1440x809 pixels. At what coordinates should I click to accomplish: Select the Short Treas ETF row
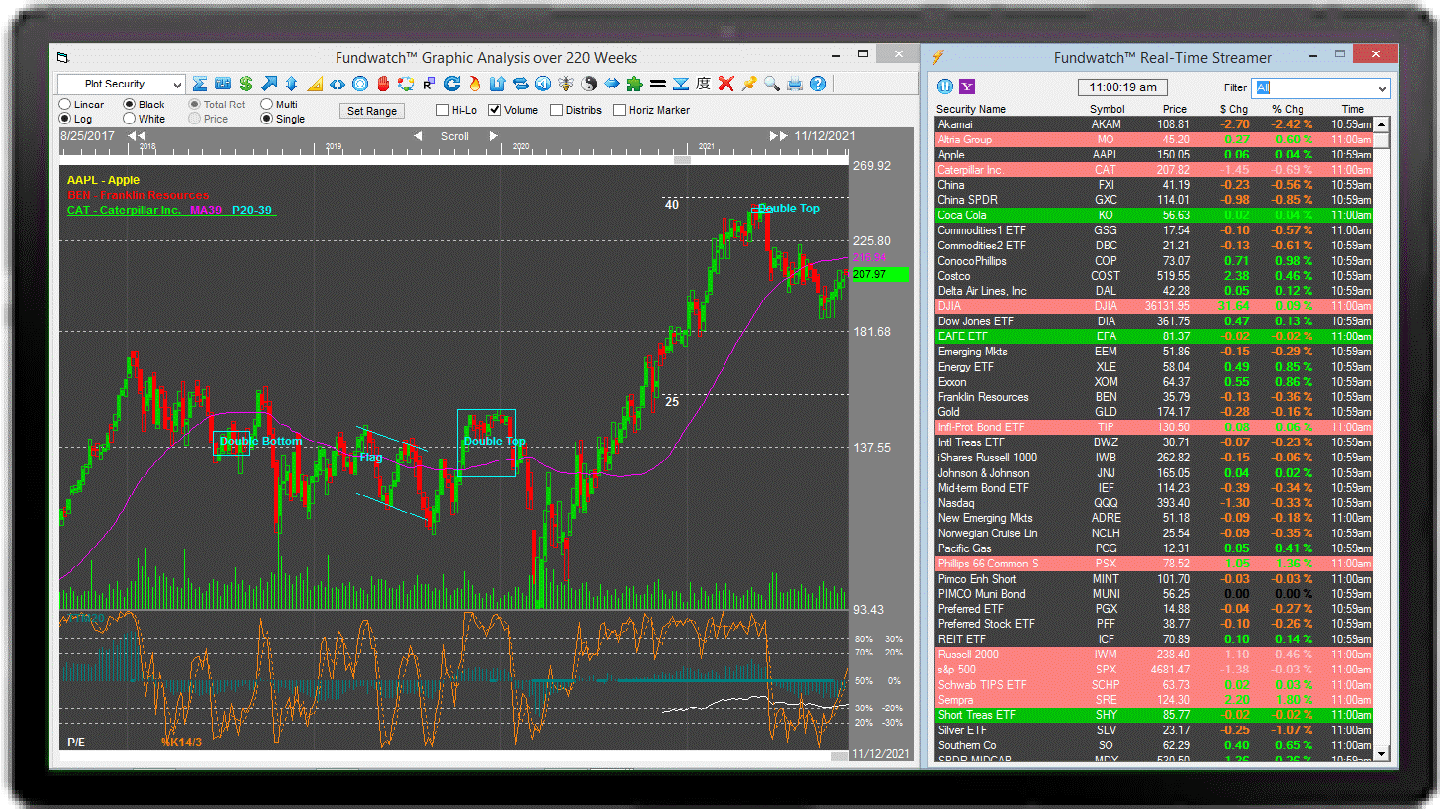pyautogui.click(x=1154, y=715)
